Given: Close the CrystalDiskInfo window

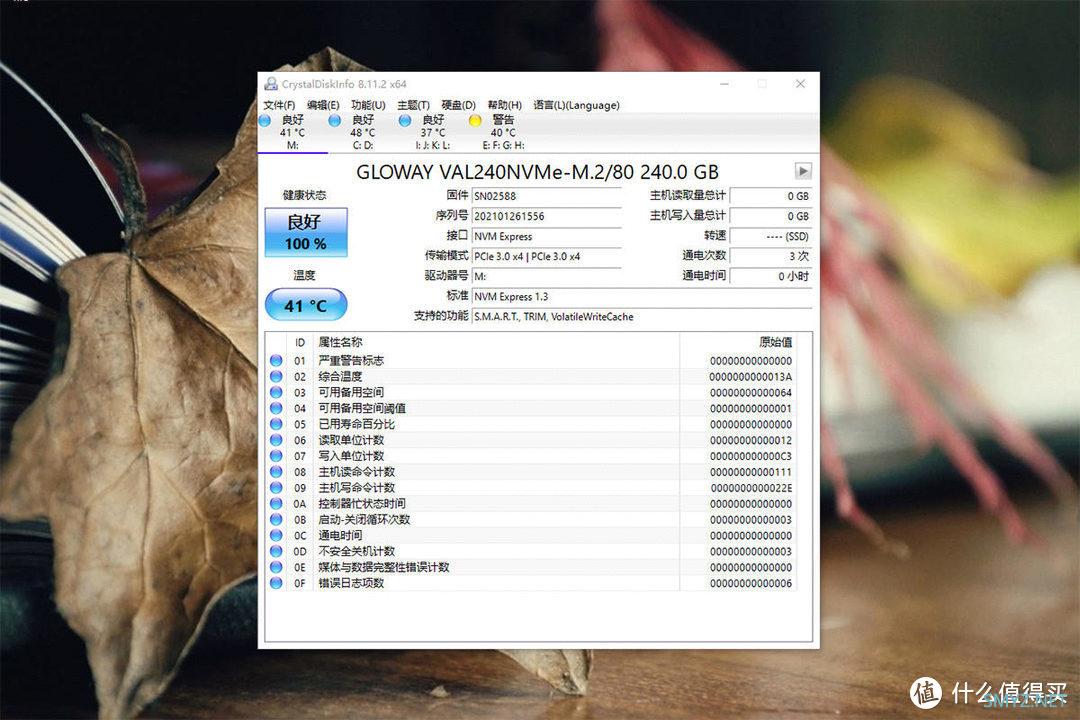Looking at the screenshot, I should click(x=800, y=83).
